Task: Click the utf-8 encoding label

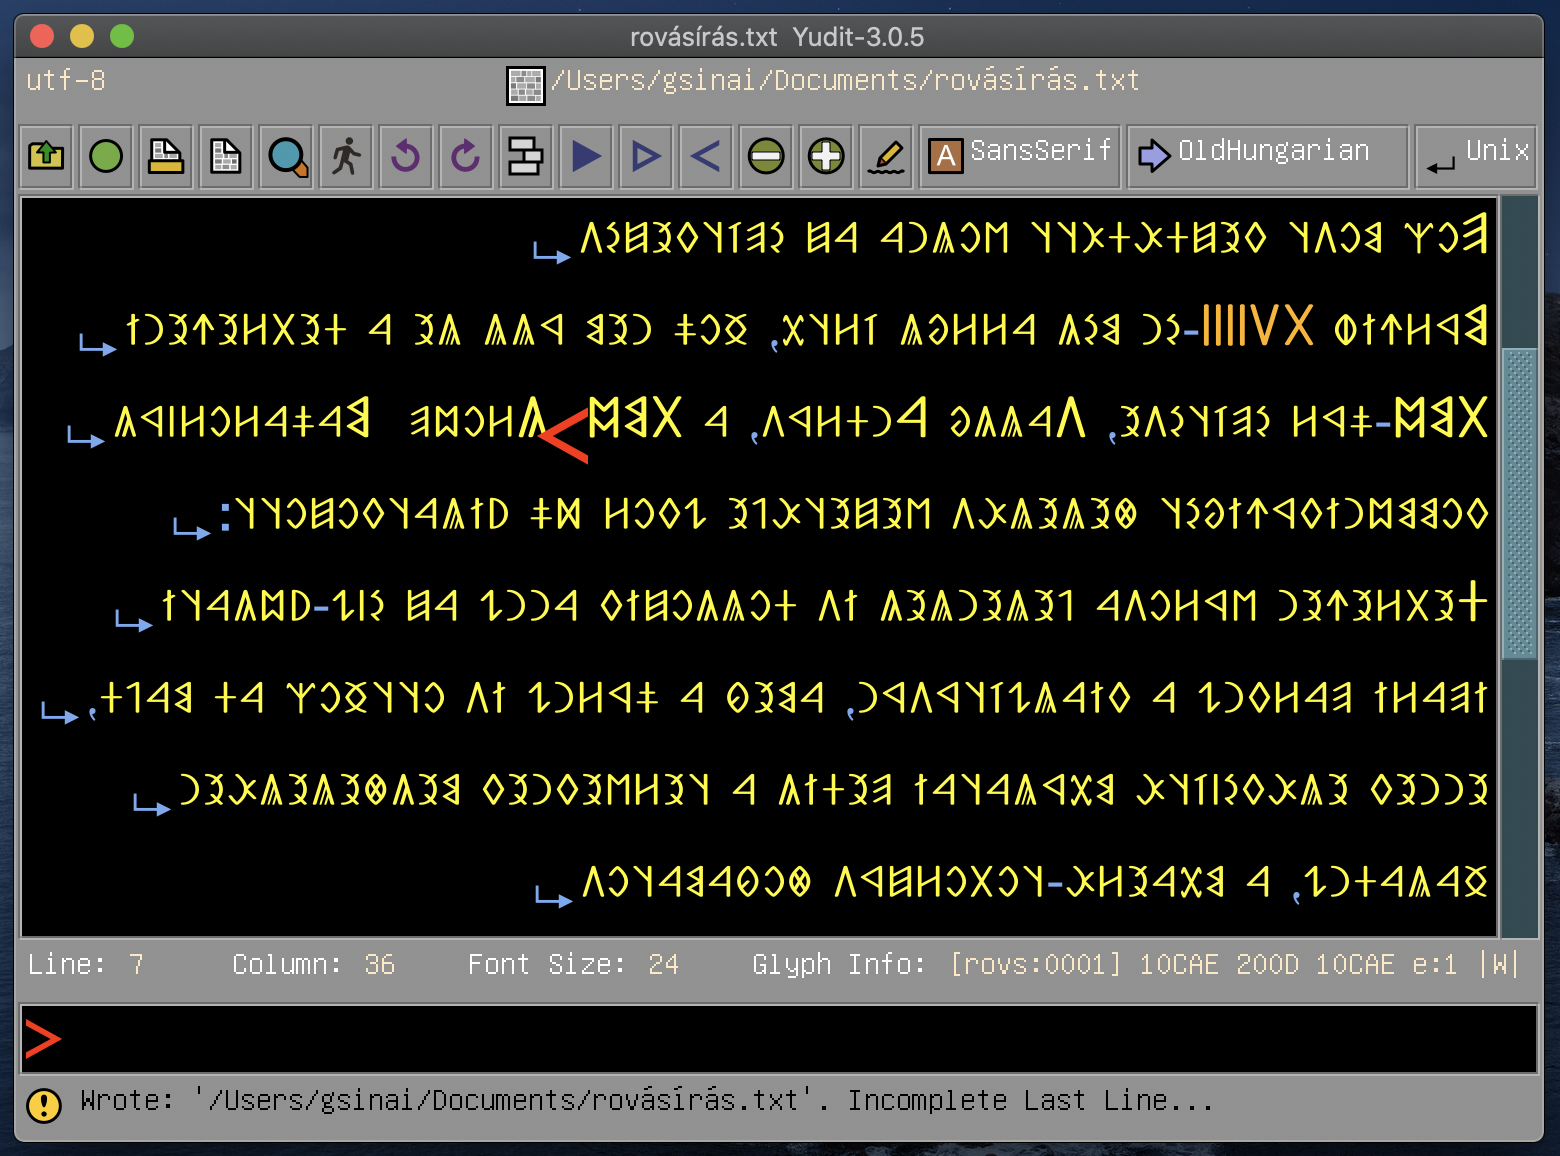Action: point(66,80)
